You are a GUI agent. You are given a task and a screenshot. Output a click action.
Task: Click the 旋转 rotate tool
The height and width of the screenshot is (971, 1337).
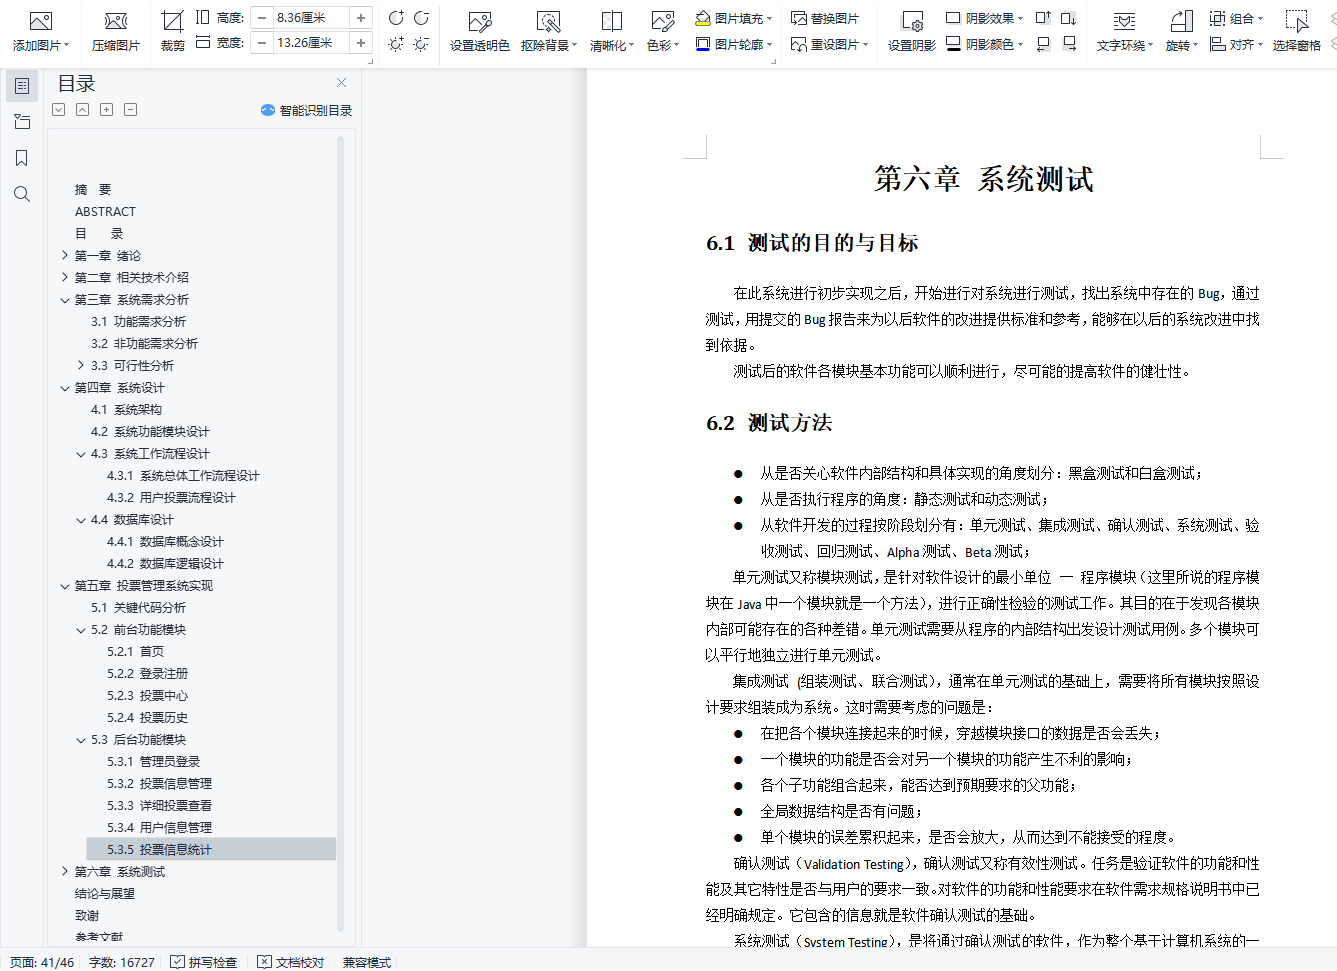click(x=1181, y=31)
